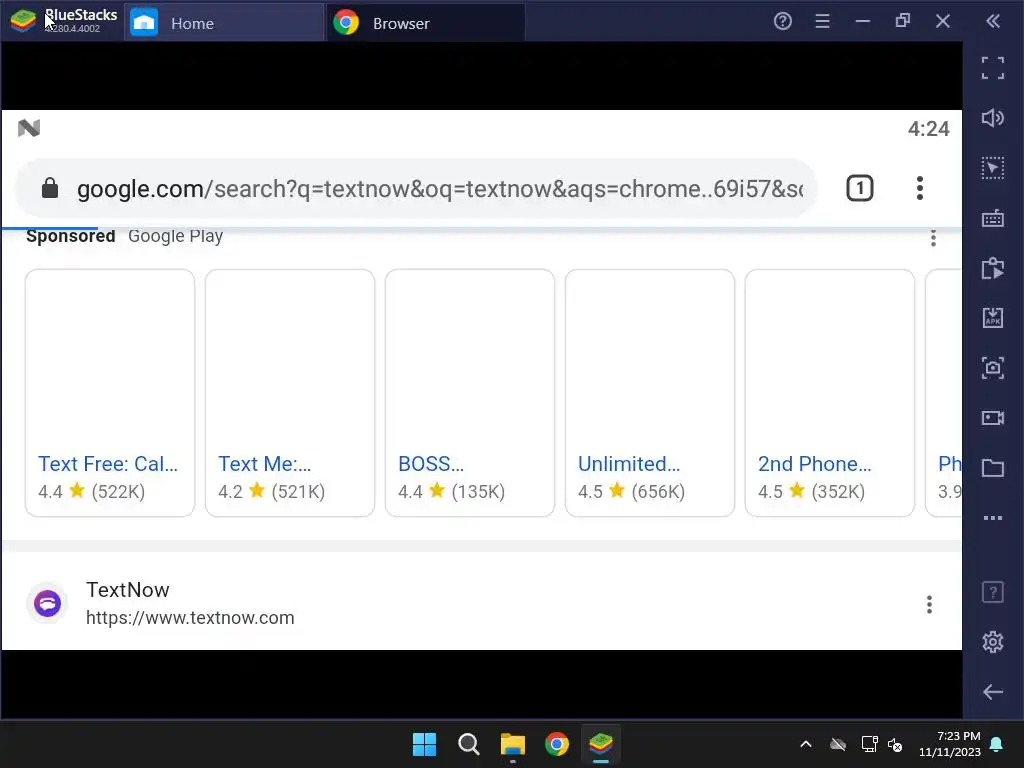Image resolution: width=1024 pixels, height=768 pixels.
Task: Open BlueStacks hamburger menu
Action: coord(822,22)
